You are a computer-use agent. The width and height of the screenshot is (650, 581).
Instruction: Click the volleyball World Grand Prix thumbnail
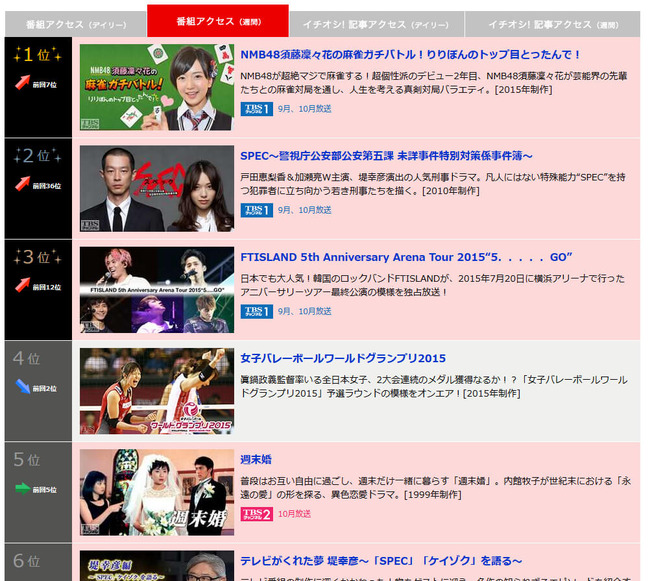157,391
